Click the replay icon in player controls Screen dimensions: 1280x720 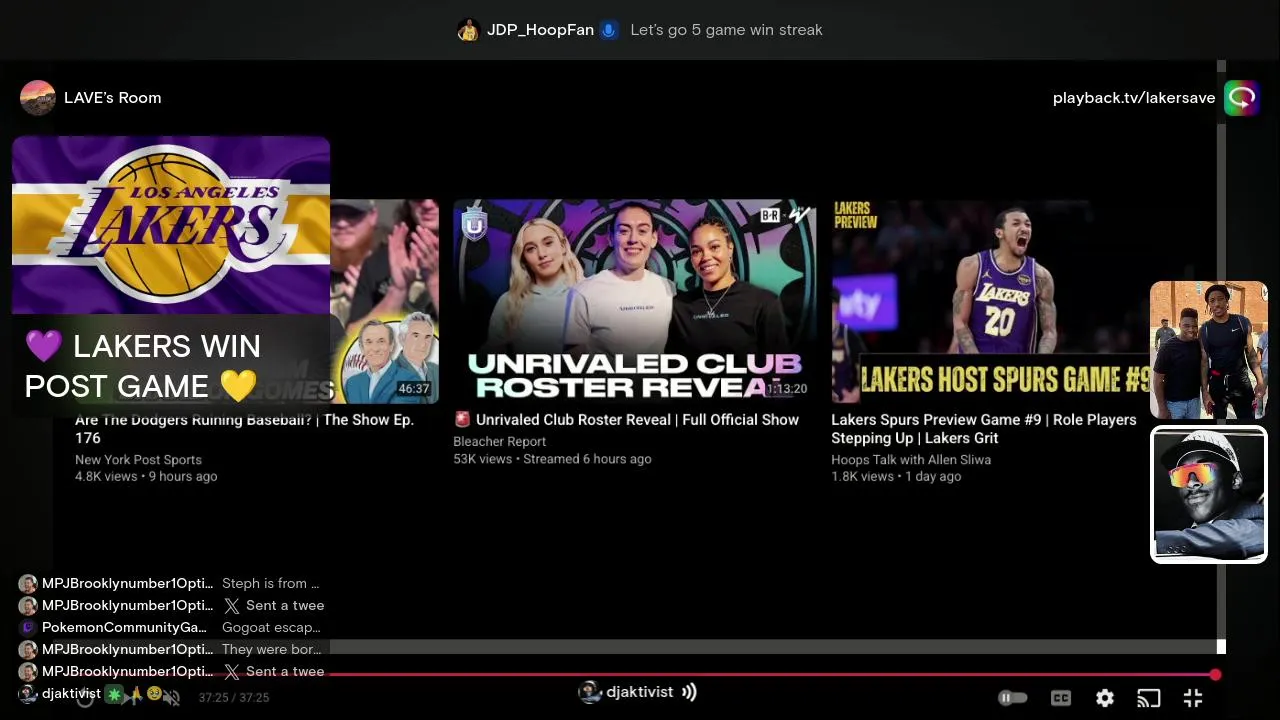pyautogui.click(x=86, y=698)
